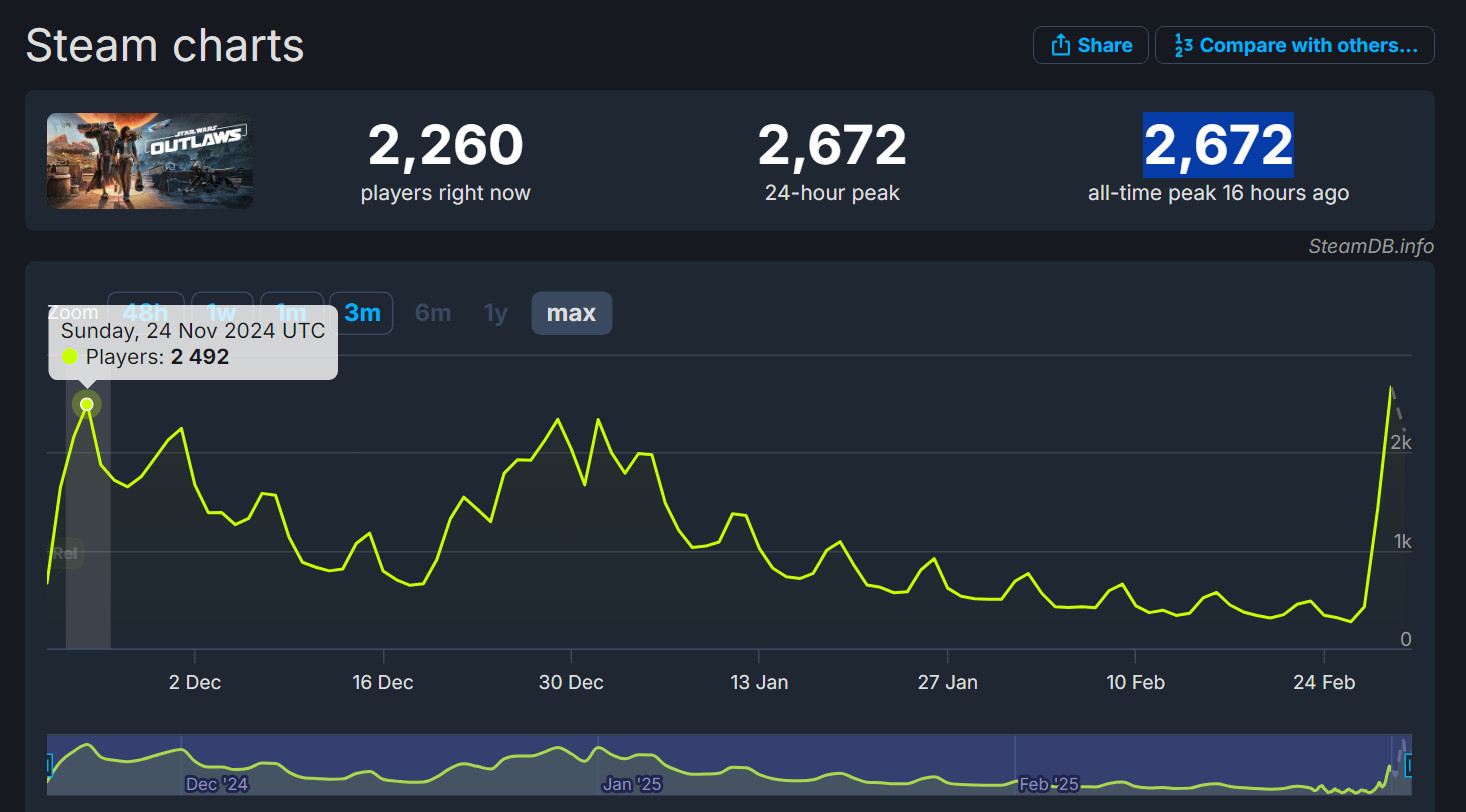Click the navigator right range handle
This screenshot has height=812, width=1466.
(x=1410, y=766)
